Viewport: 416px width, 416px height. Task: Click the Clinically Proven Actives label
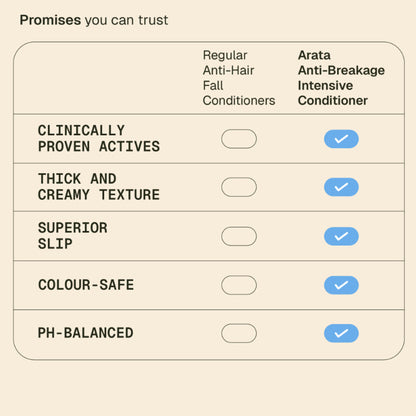[99, 139]
